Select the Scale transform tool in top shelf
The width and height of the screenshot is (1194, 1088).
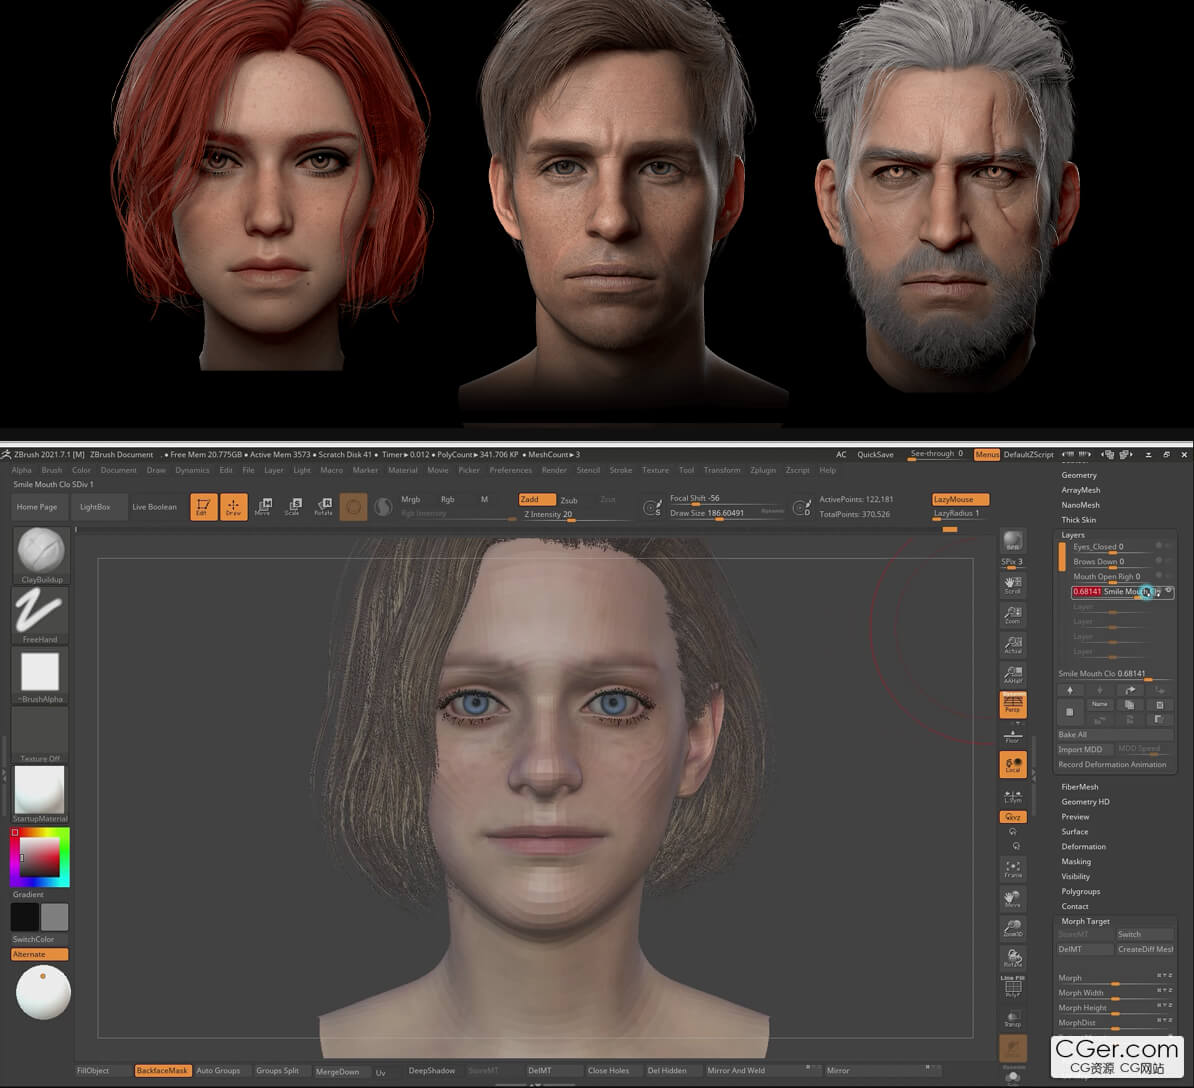point(293,507)
